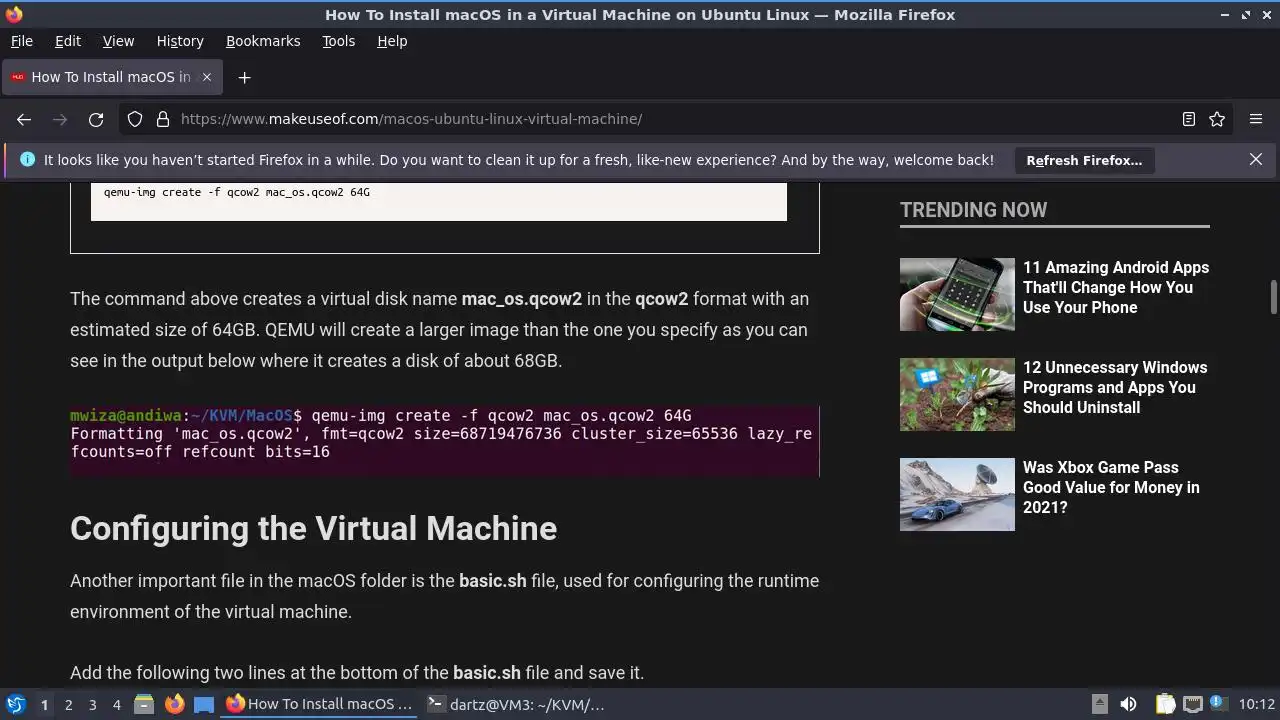Open the system application menu launcher
1280x720 pixels.
[x=15, y=704]
